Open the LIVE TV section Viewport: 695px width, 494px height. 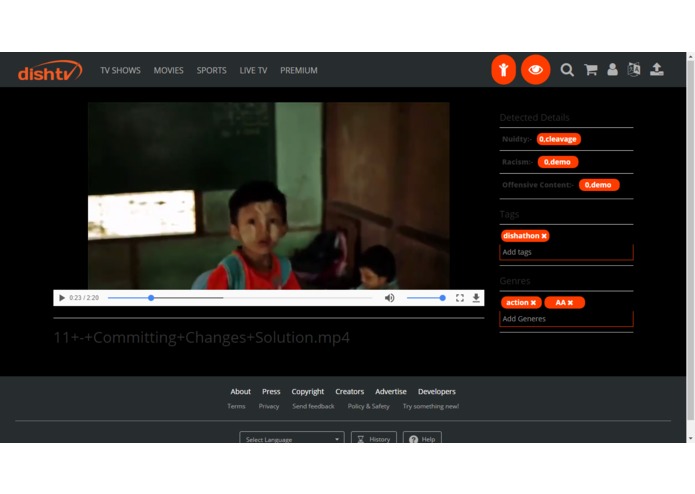pos(253,70)
